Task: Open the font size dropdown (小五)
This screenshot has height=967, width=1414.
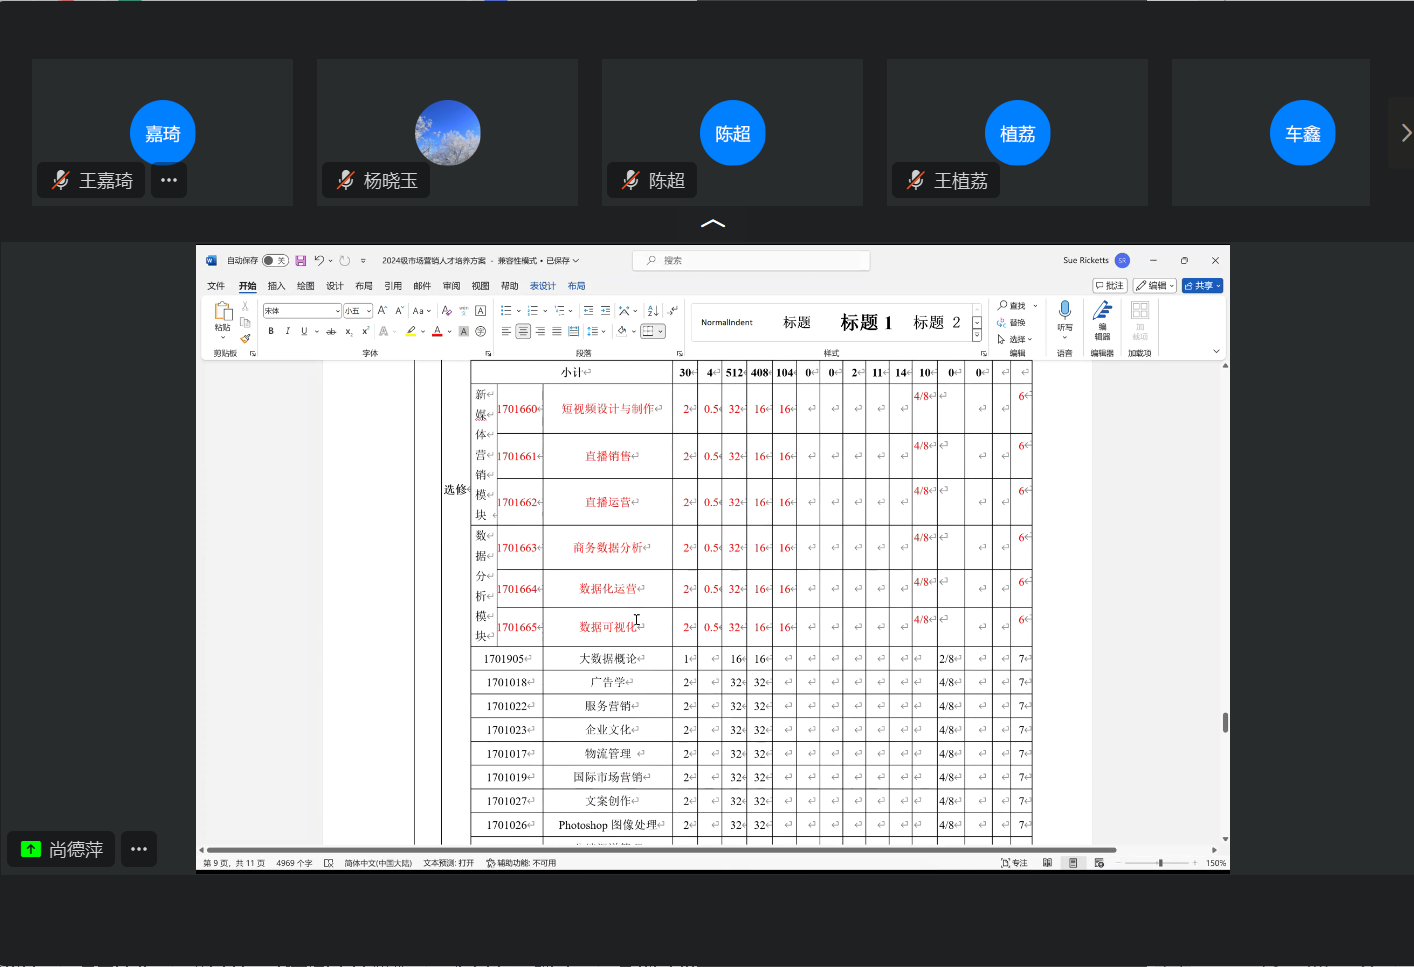Action: [368, 311]
